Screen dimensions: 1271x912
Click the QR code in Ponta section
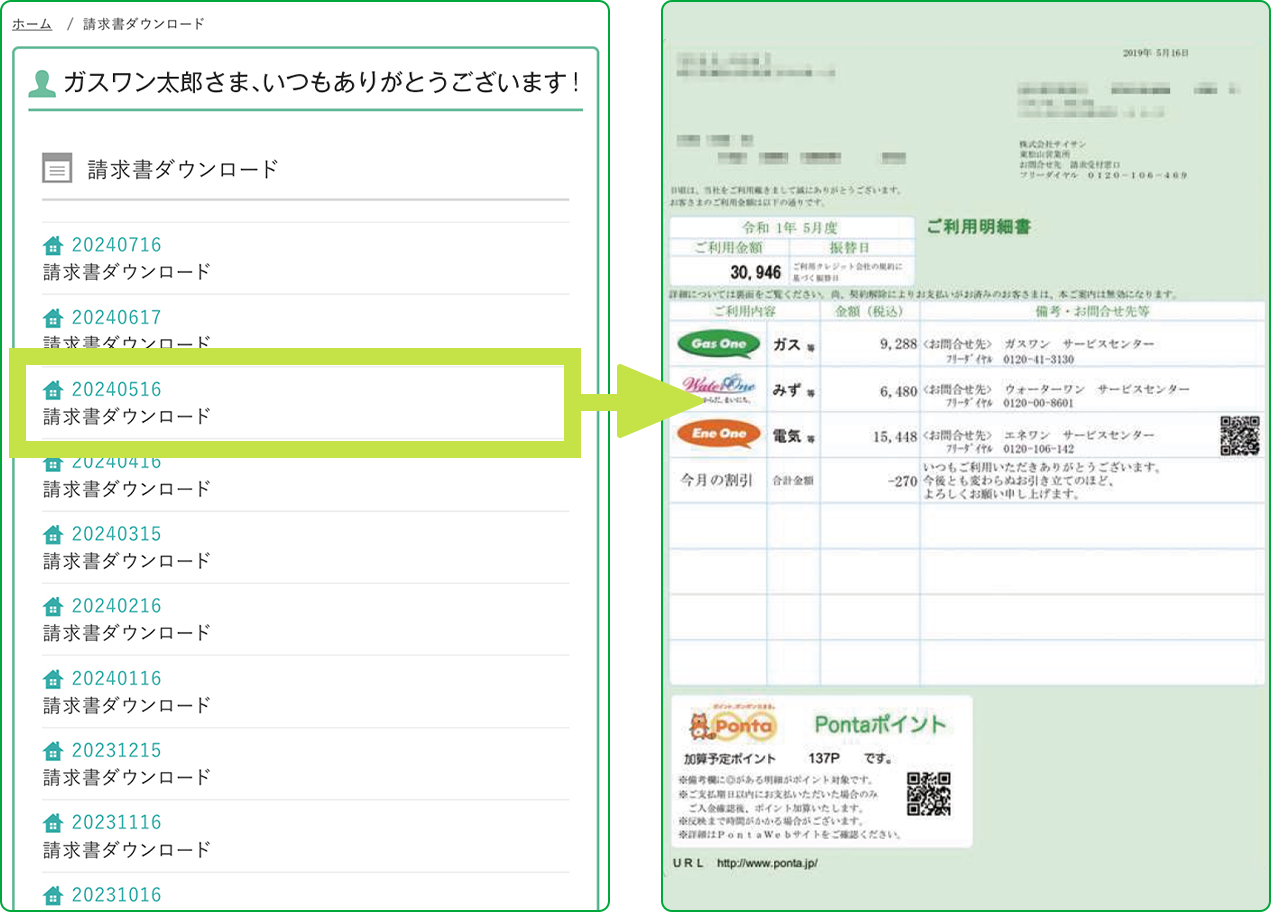tap(928, 793)
